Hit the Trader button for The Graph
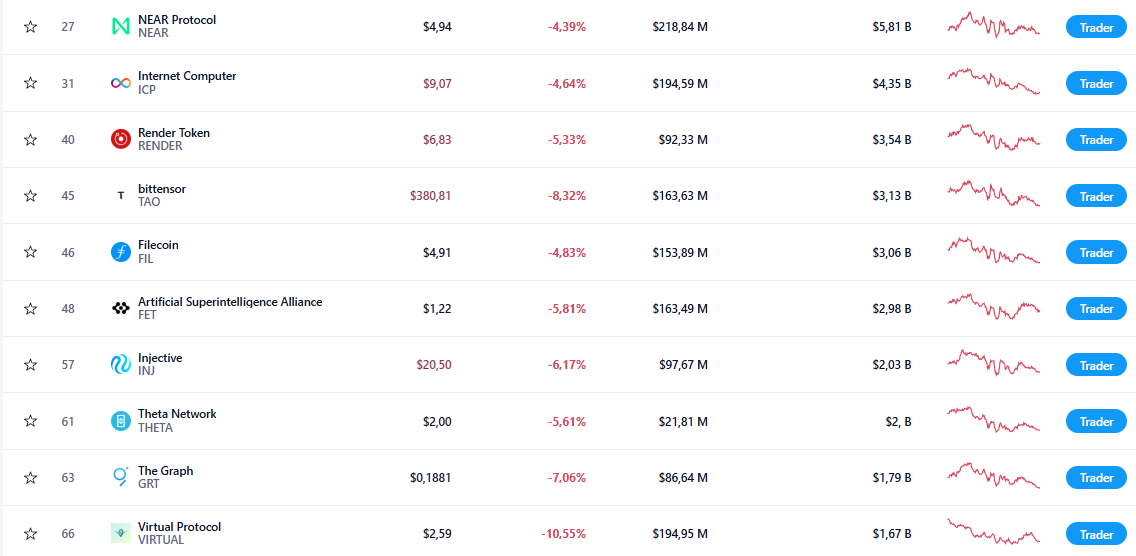The height and width of the screenshot is (556, 1136). 1096,478
